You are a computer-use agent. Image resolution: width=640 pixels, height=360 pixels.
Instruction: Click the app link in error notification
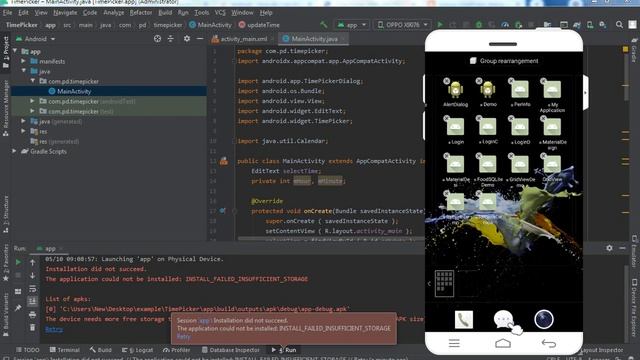pyautogui.click(x=204, y=321)
